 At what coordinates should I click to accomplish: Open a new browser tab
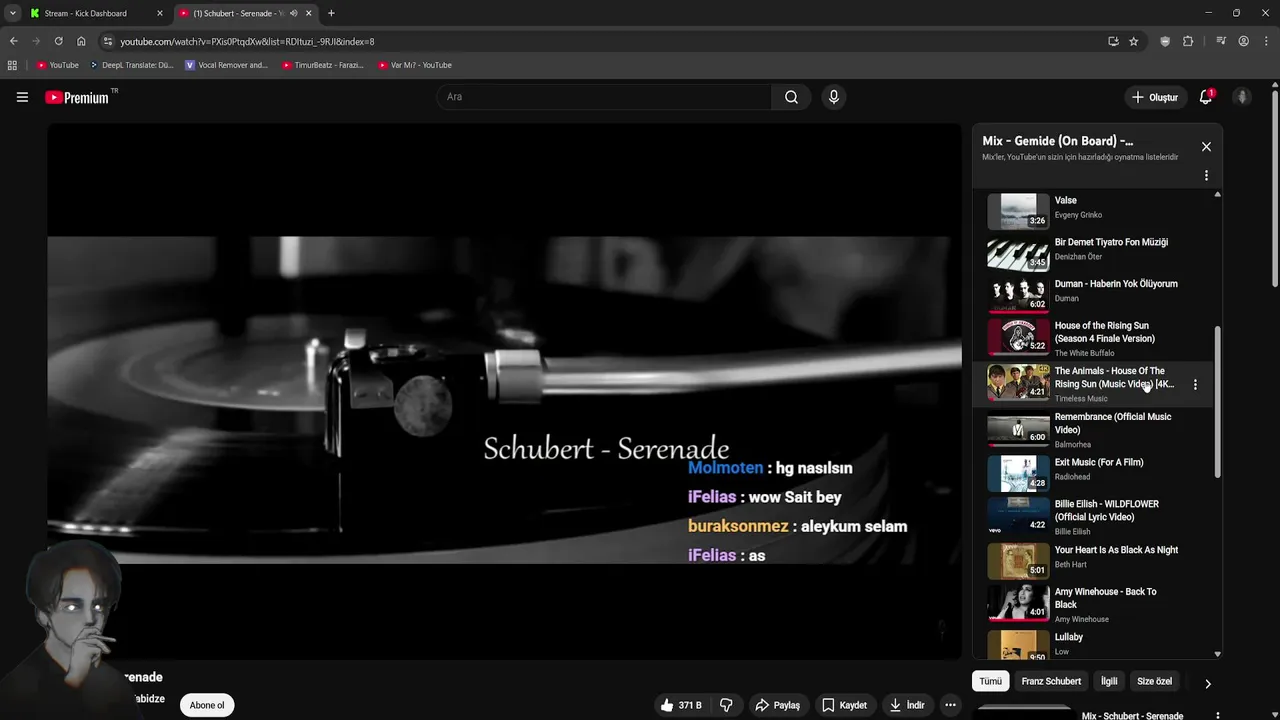coord(331,13)
